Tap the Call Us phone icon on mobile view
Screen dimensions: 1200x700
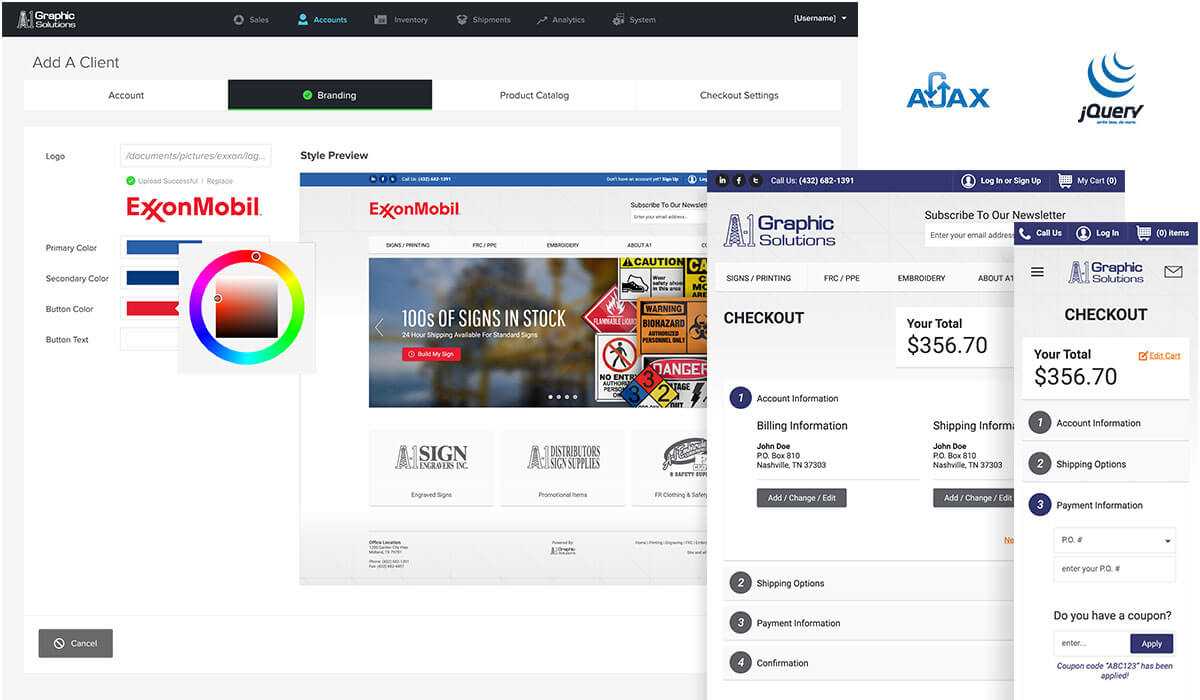pos(1026,233)
